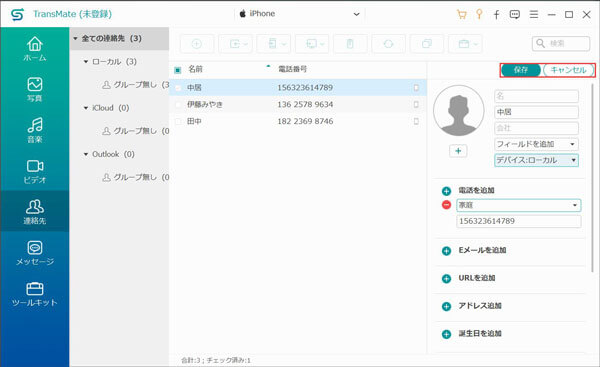Click the TransMate logo icon
Viewport: 600px width, 367px height.
coord(17,15)
